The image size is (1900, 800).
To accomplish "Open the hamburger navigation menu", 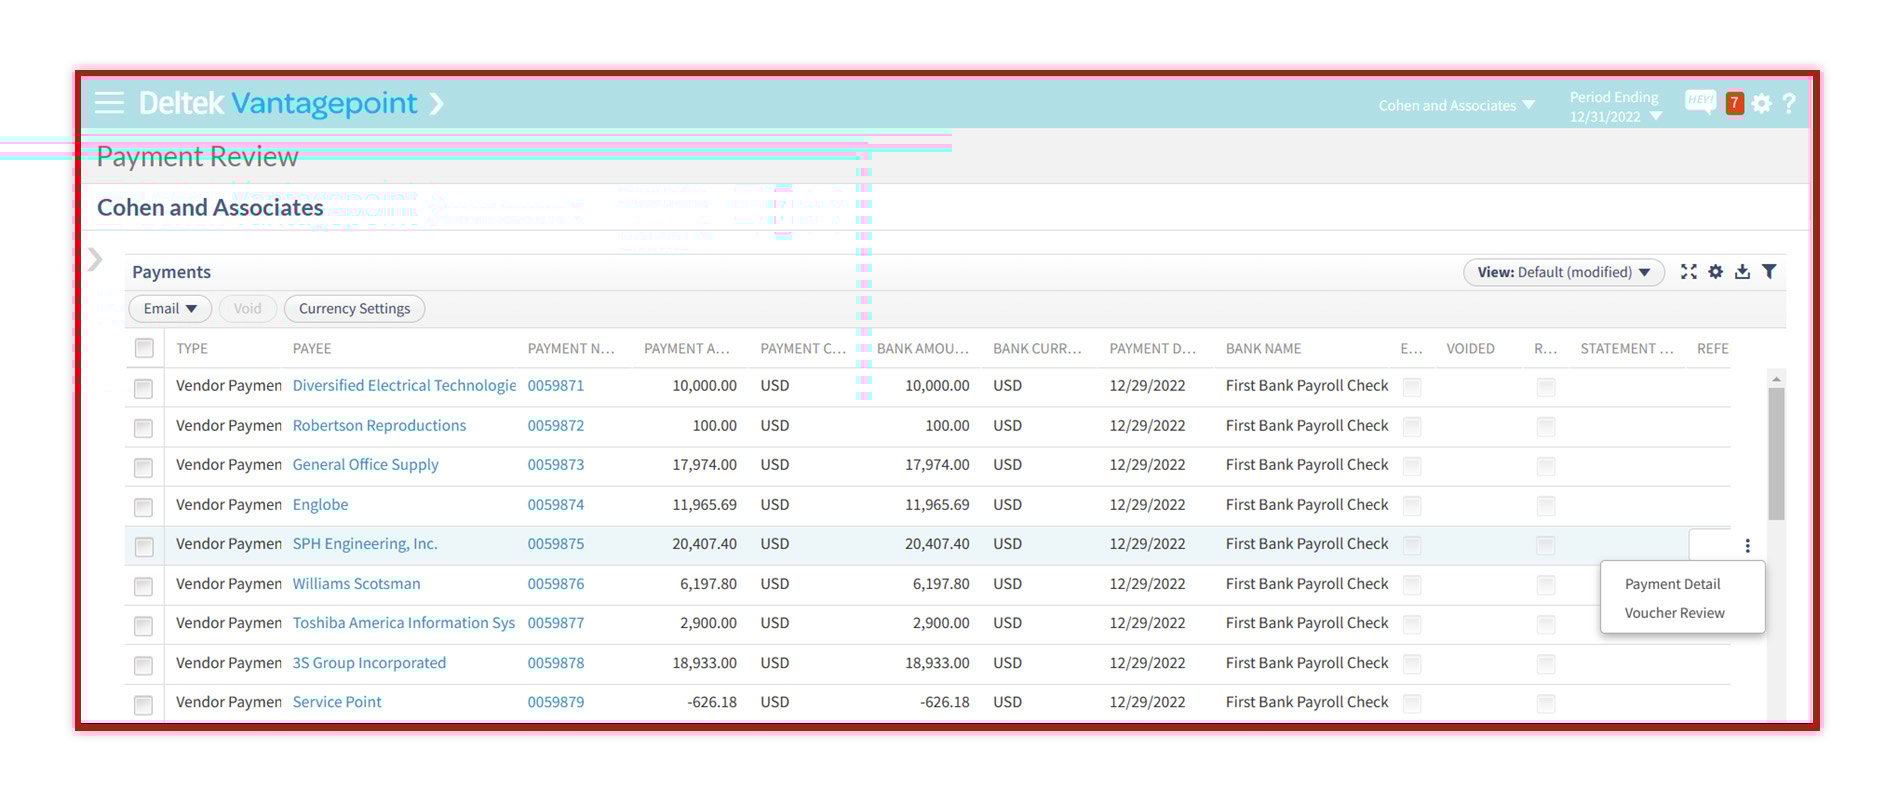I will [x=109, y=103].
